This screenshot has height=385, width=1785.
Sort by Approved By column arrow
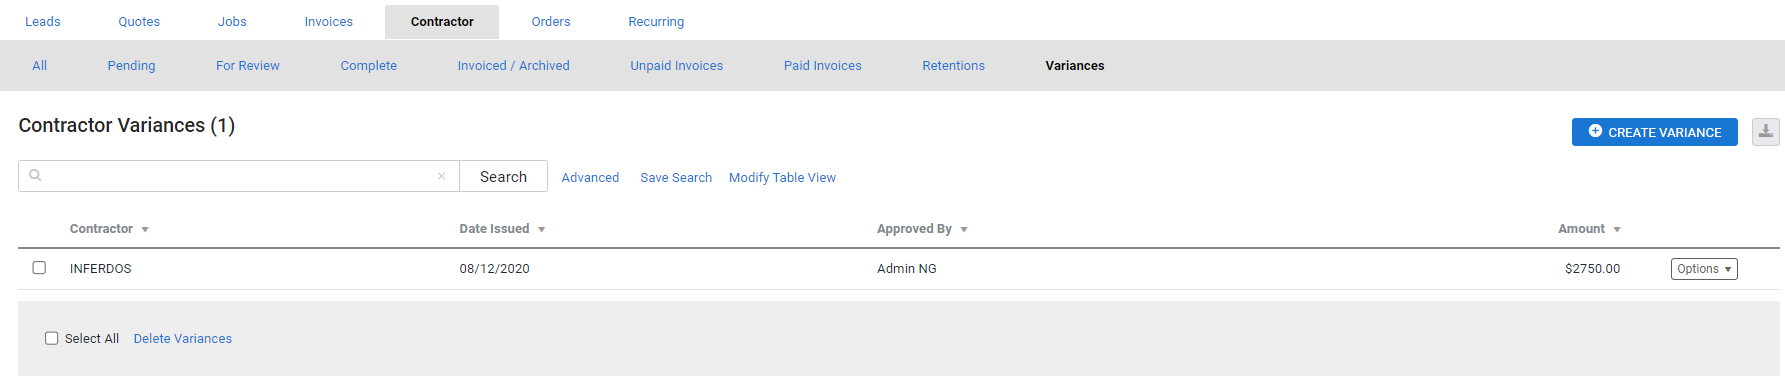click(x=964, y=230)
